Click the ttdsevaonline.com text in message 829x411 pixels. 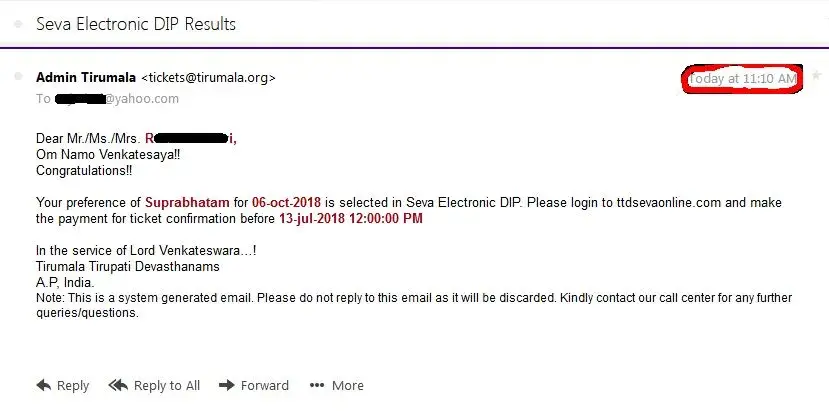pyautogui.click(x=665, y=202)
